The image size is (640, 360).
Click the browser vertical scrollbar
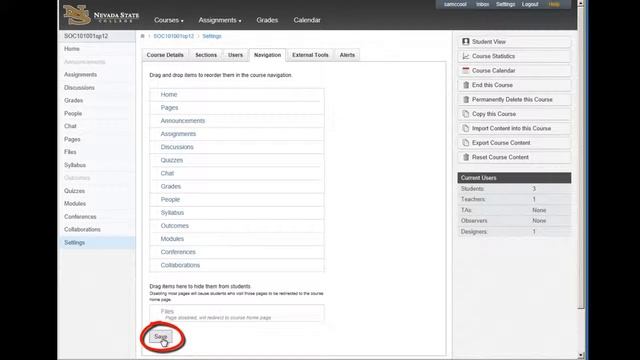point(581,159)
